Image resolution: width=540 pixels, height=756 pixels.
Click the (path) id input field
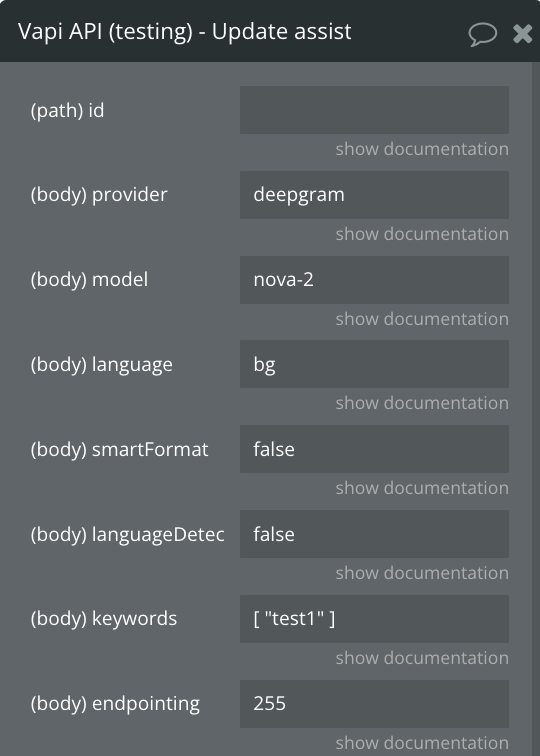pyautogui.click(x=374, y=110)
